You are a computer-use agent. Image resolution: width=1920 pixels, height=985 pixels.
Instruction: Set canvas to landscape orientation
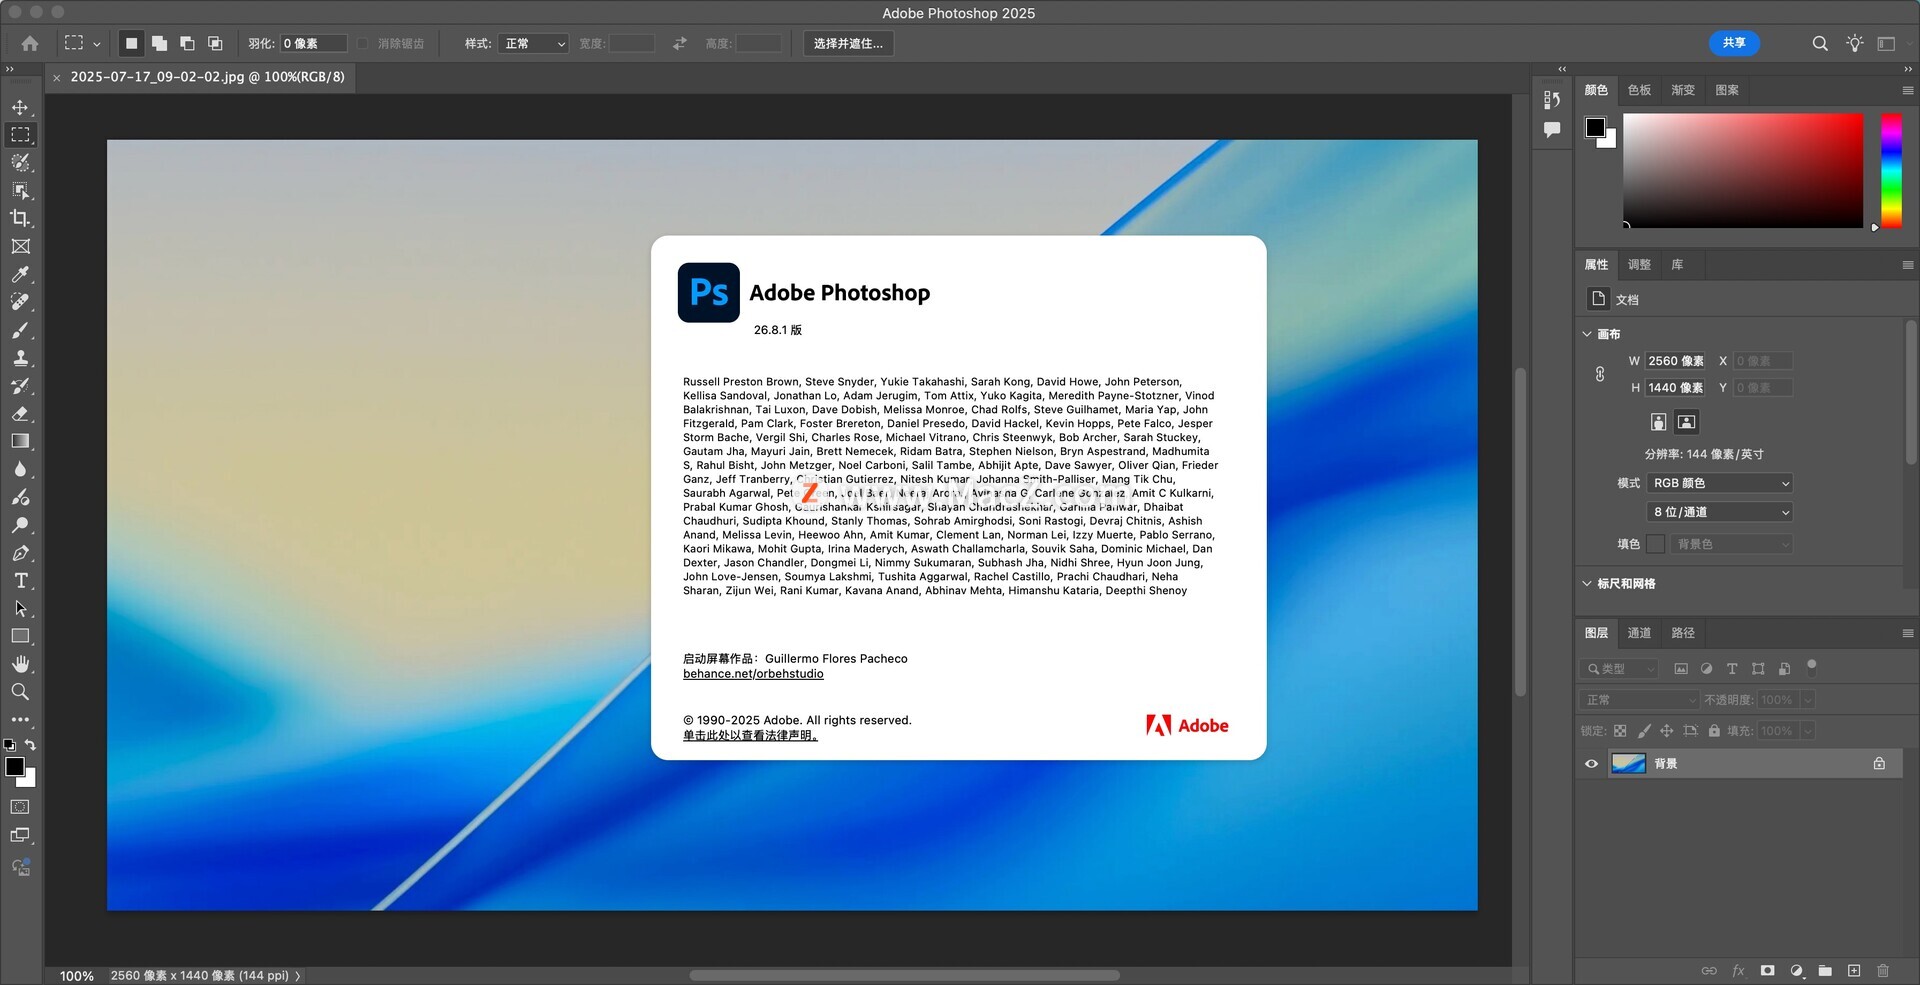click(1686, 422)
